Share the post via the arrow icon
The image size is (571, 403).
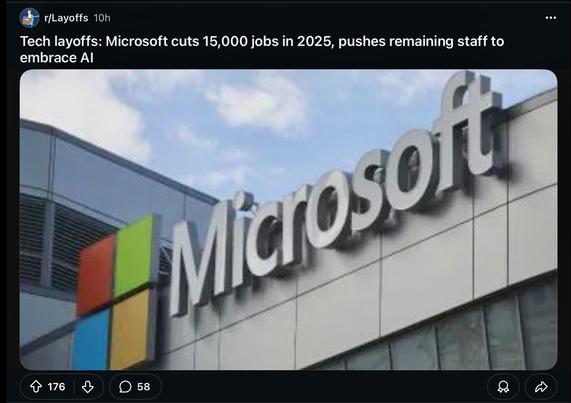(541, 386)
